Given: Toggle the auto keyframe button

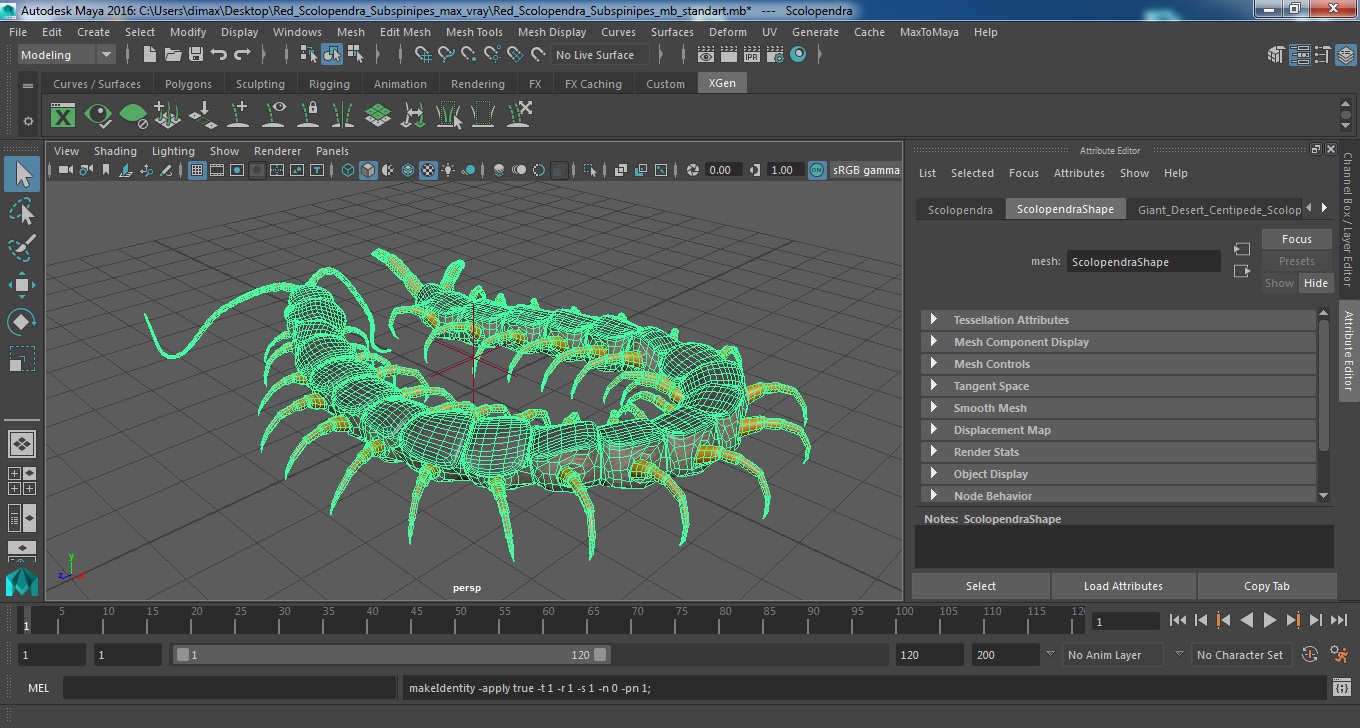Looking at the screenshot, I should click(1310, 655).
